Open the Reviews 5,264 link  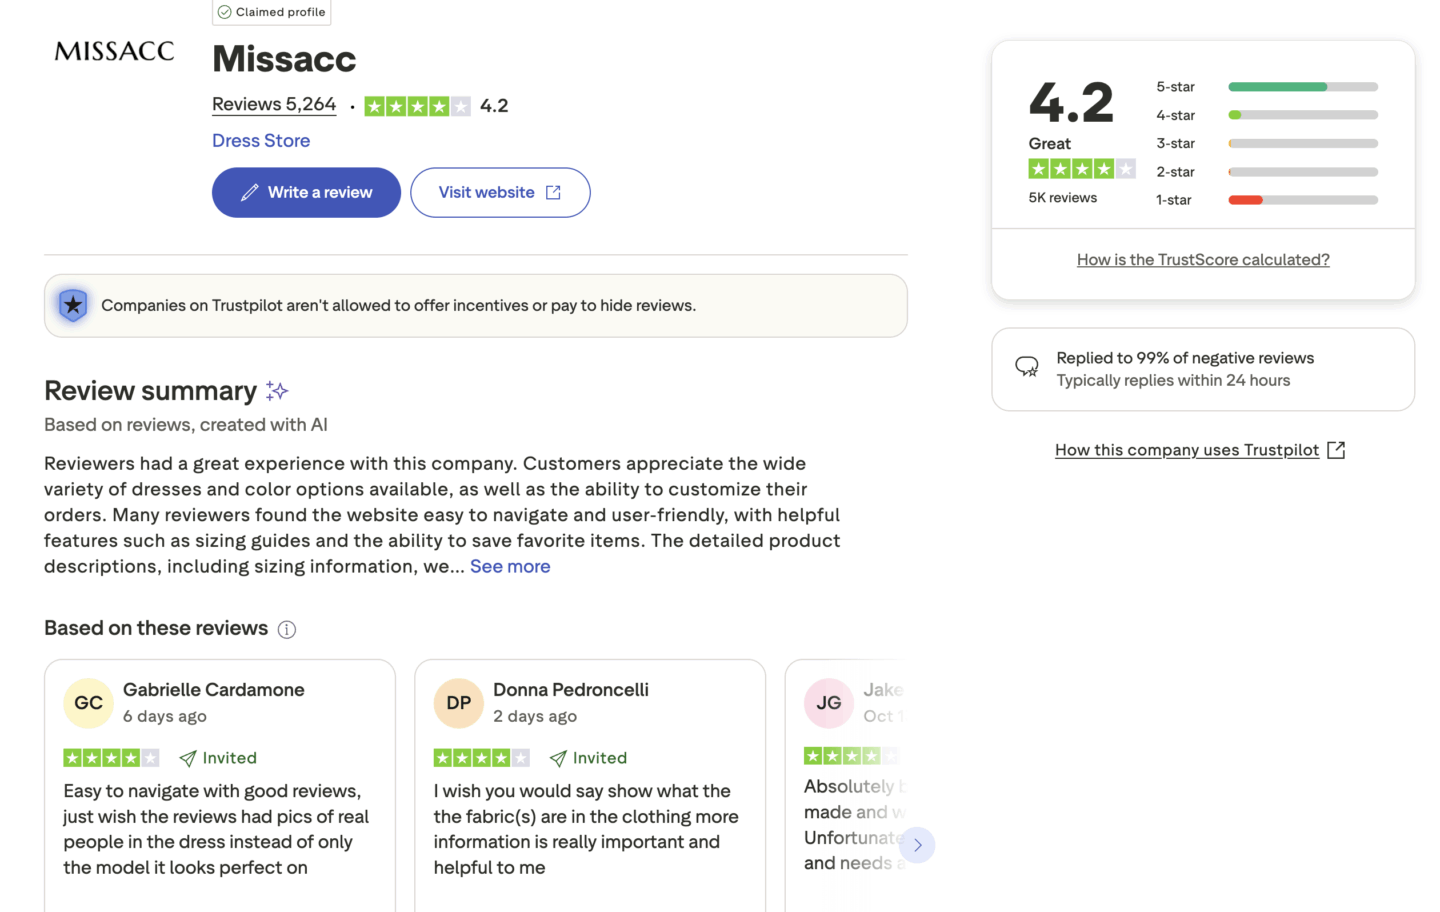(x=274, y=105)
